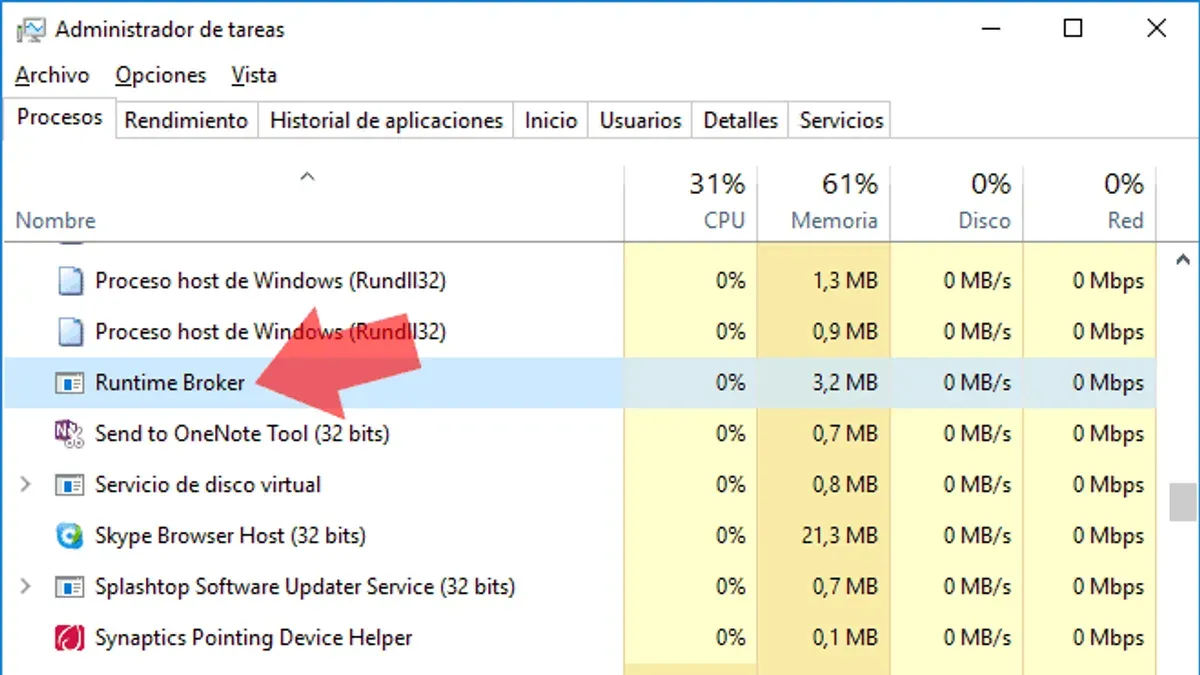Click the Administrador de tareas title bar icon
The width and height of the screenshot is (1200, 675).
point(30,30)
